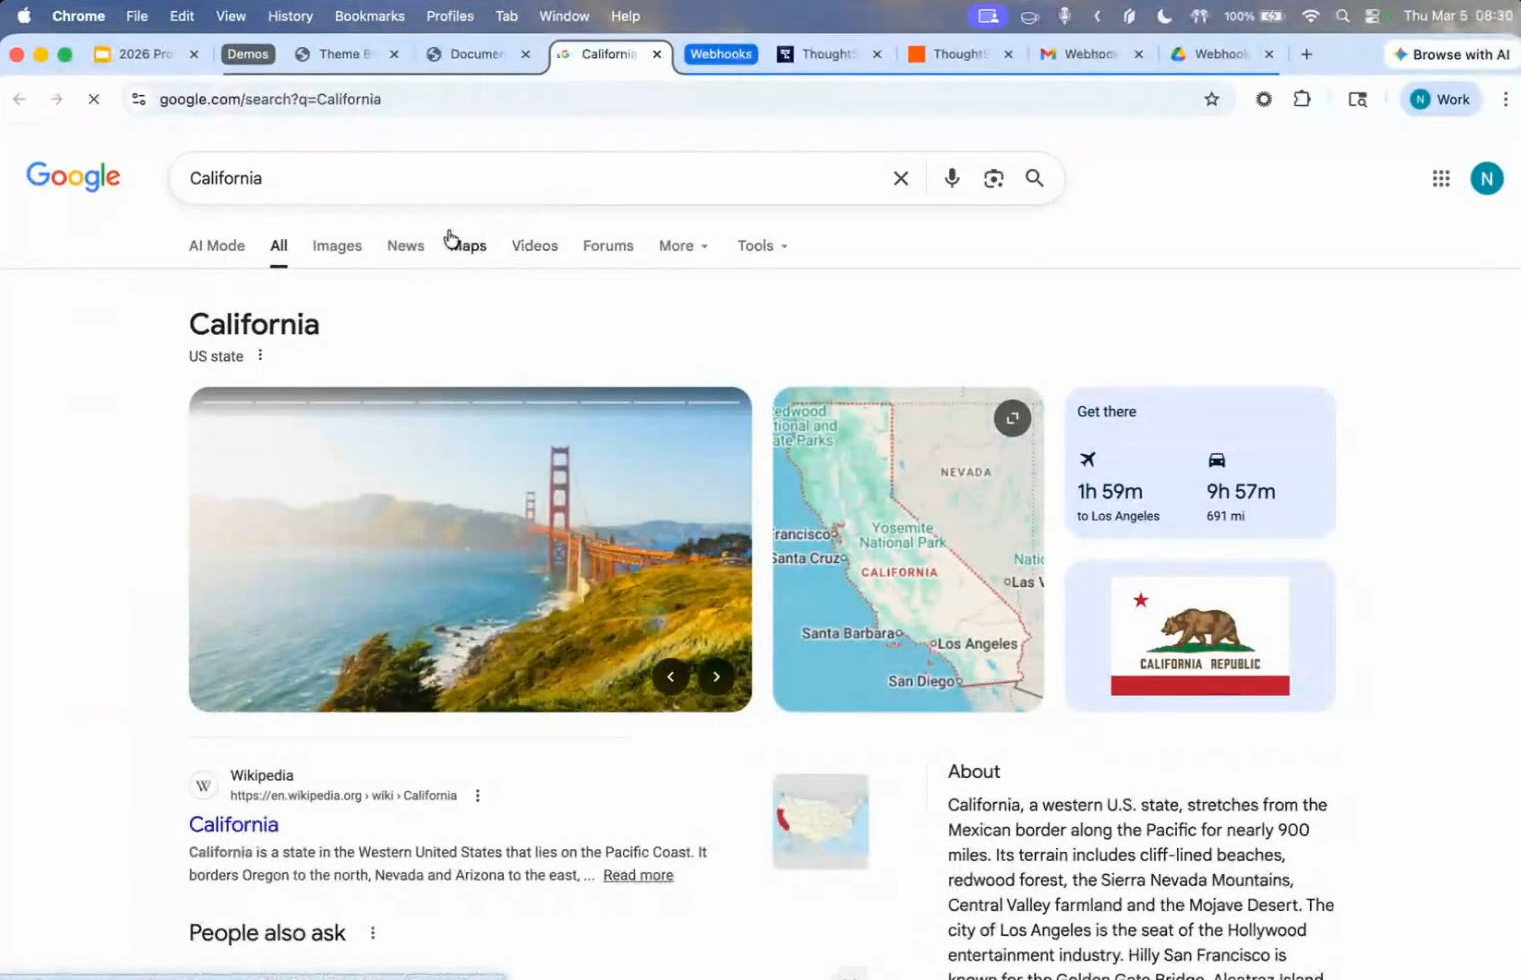Open the Wikipedia California result link
This screenshot has width=1521, height=980.
coord(234,824)
